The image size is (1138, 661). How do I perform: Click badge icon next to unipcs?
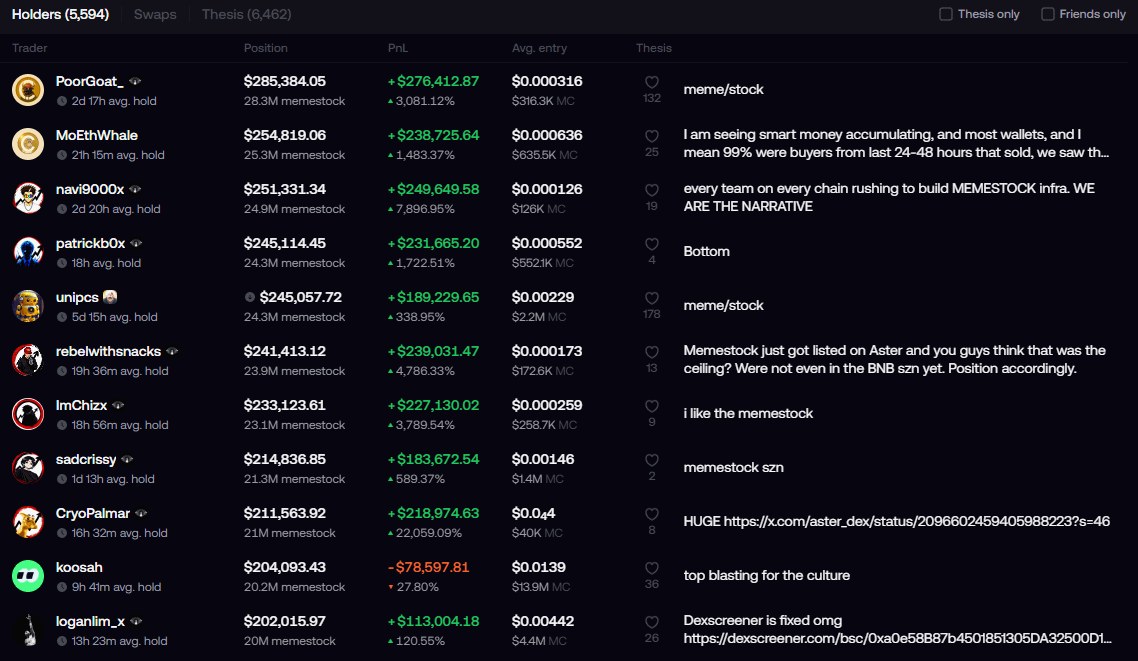110,297
